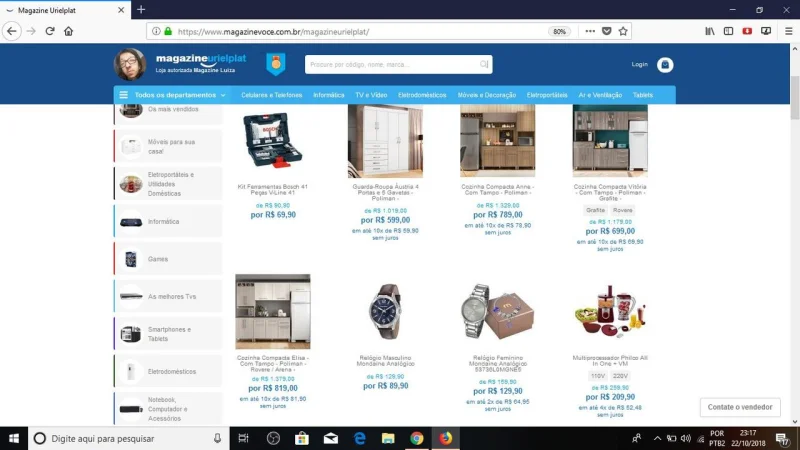Go back with the browser back arrow

(x=12, y=31)
